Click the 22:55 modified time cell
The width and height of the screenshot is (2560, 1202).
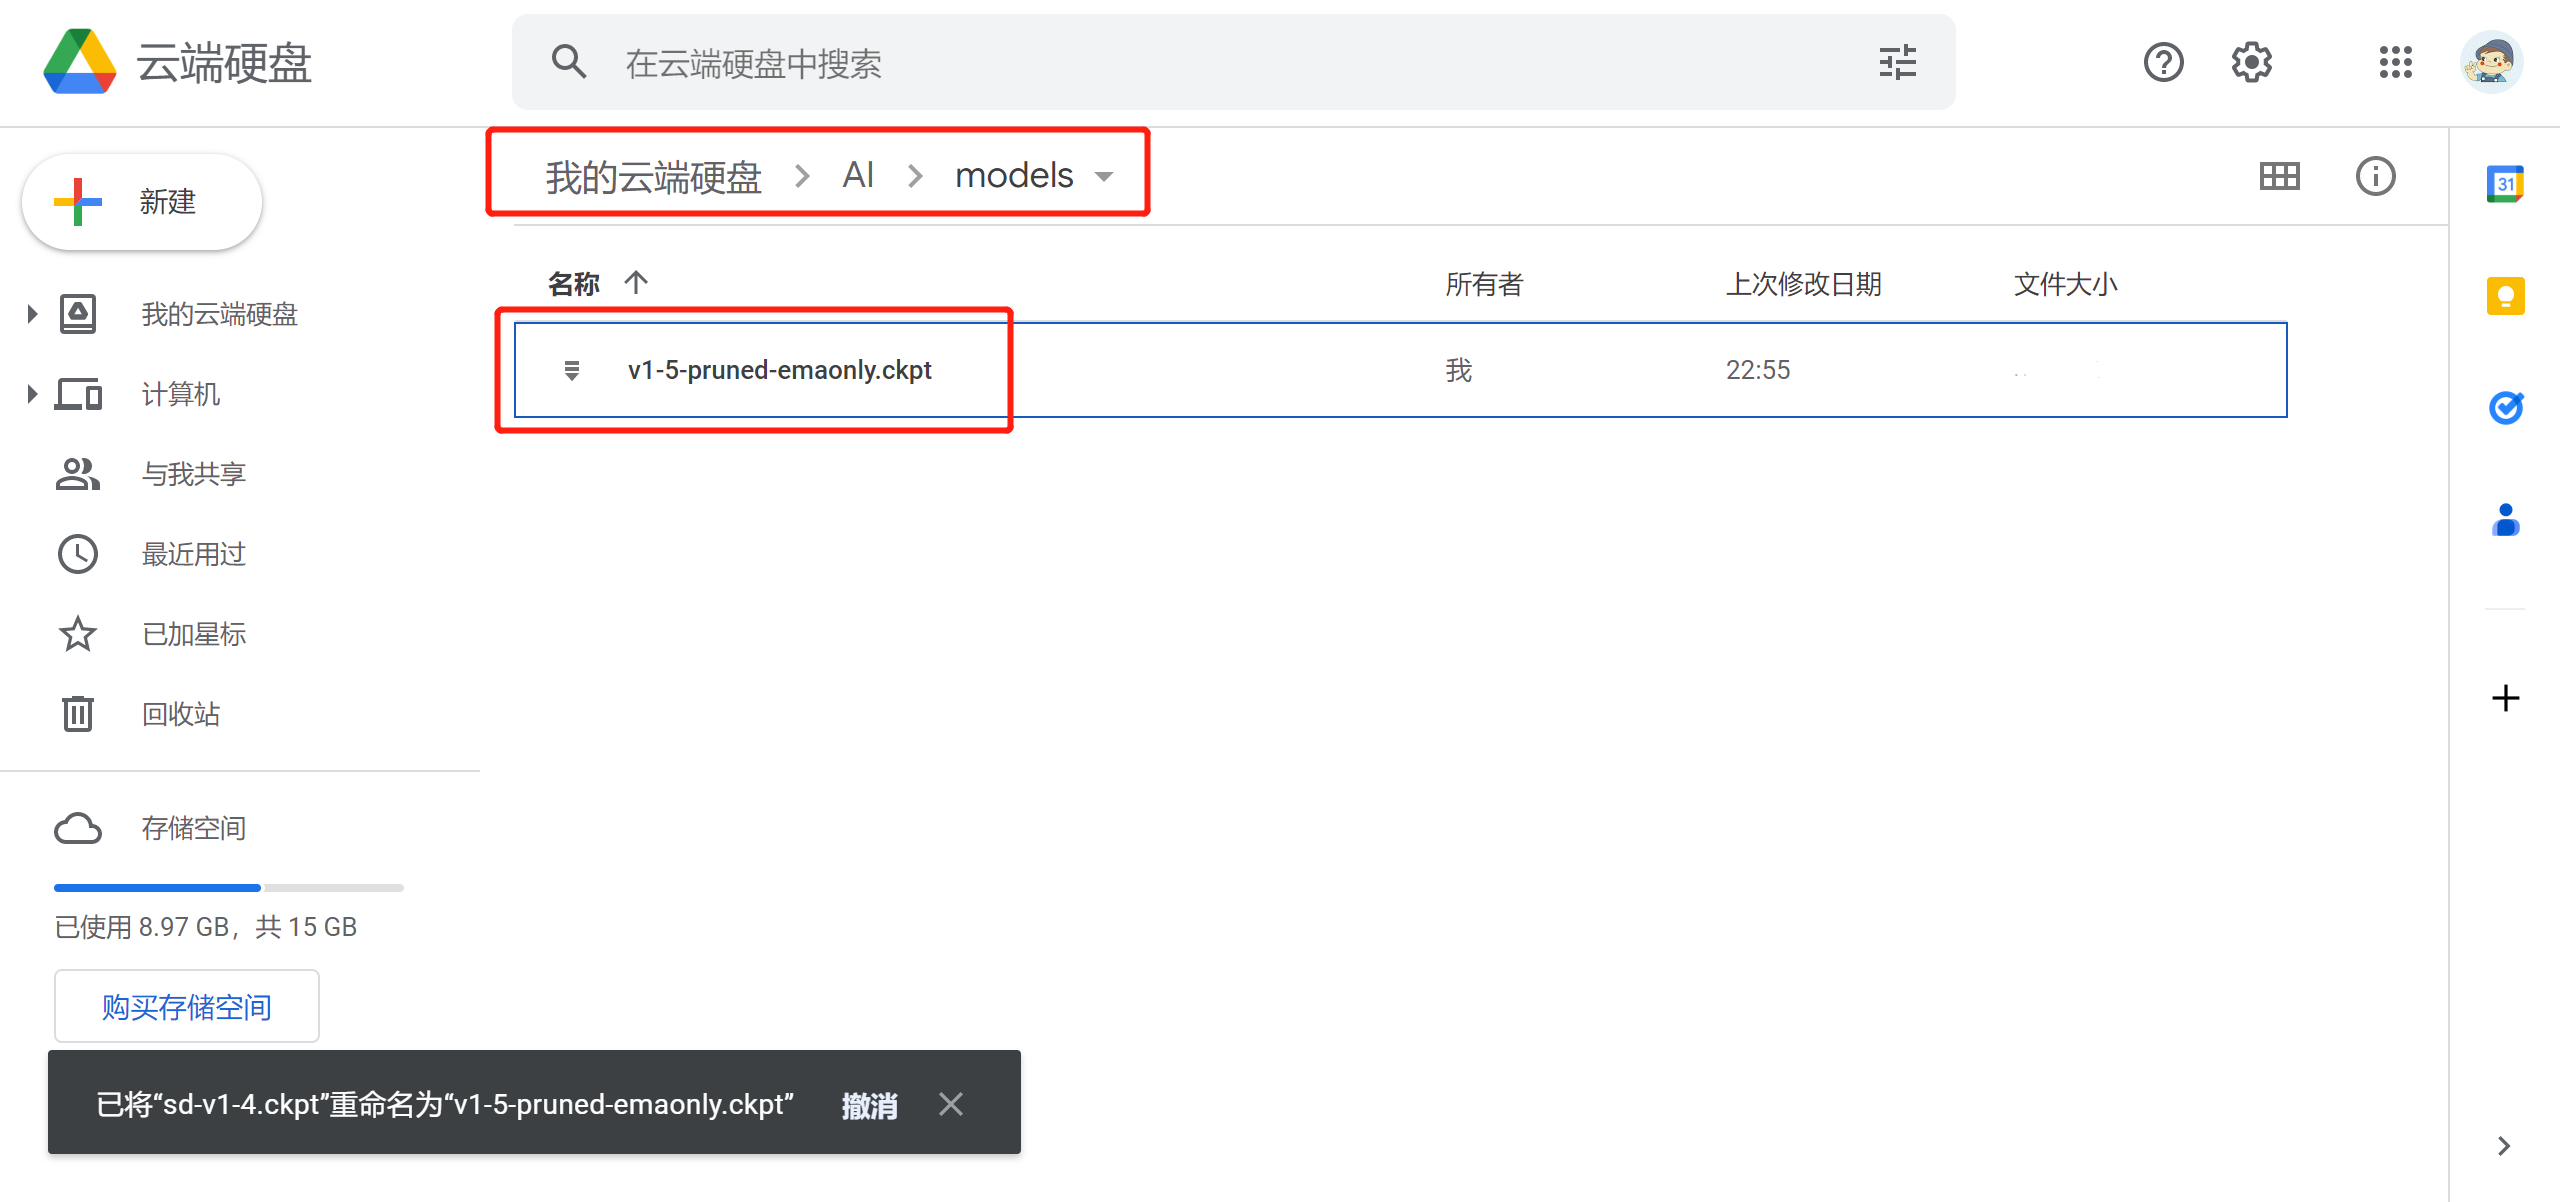coord(1758,370)
